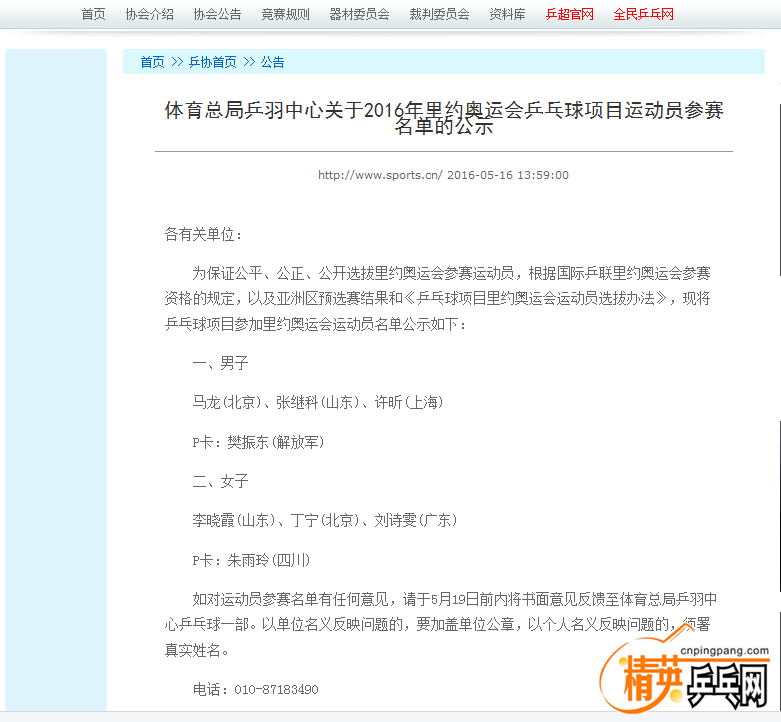Click 资料库 in the navigation bar
Image resolution: width=781 pixels, height=722 pixels.
click(x=507, y=14)
